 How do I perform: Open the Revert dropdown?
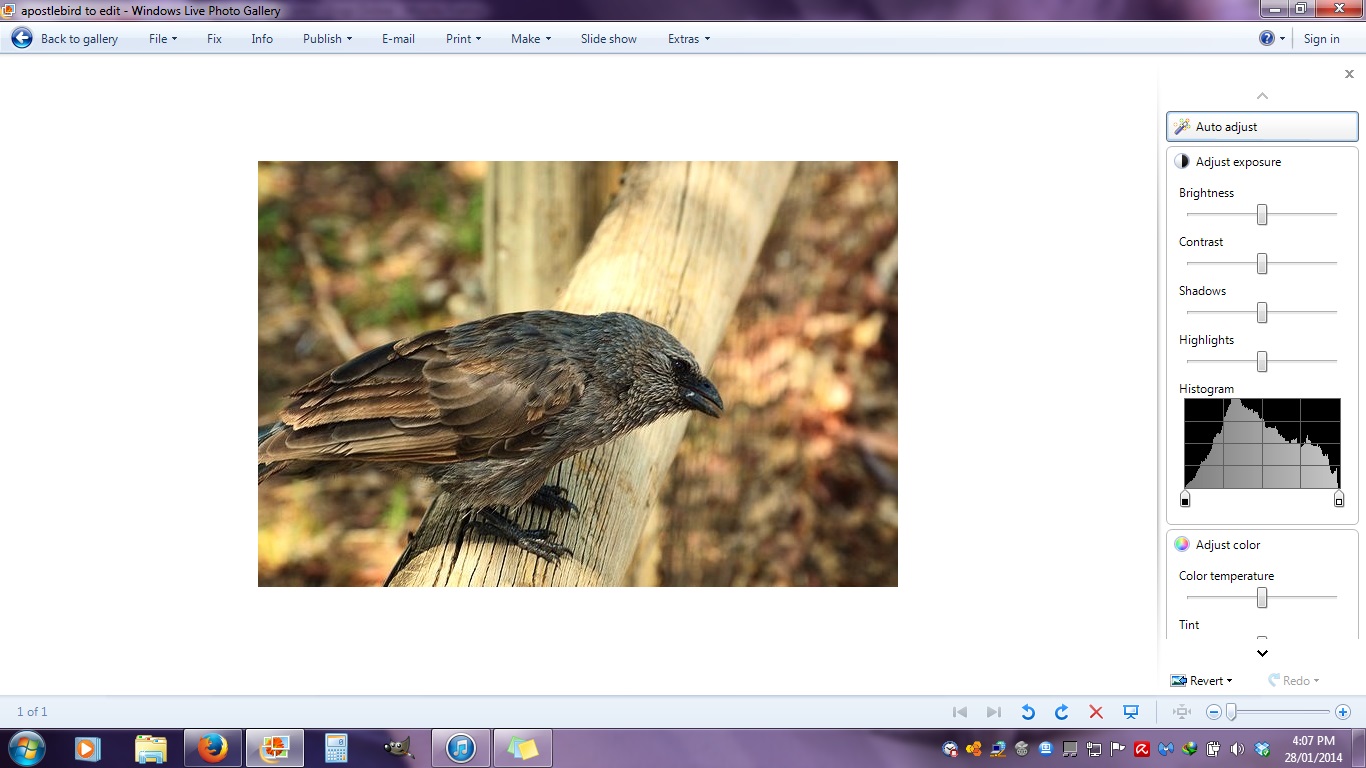pyautogui.click(x=1201, y=681)
